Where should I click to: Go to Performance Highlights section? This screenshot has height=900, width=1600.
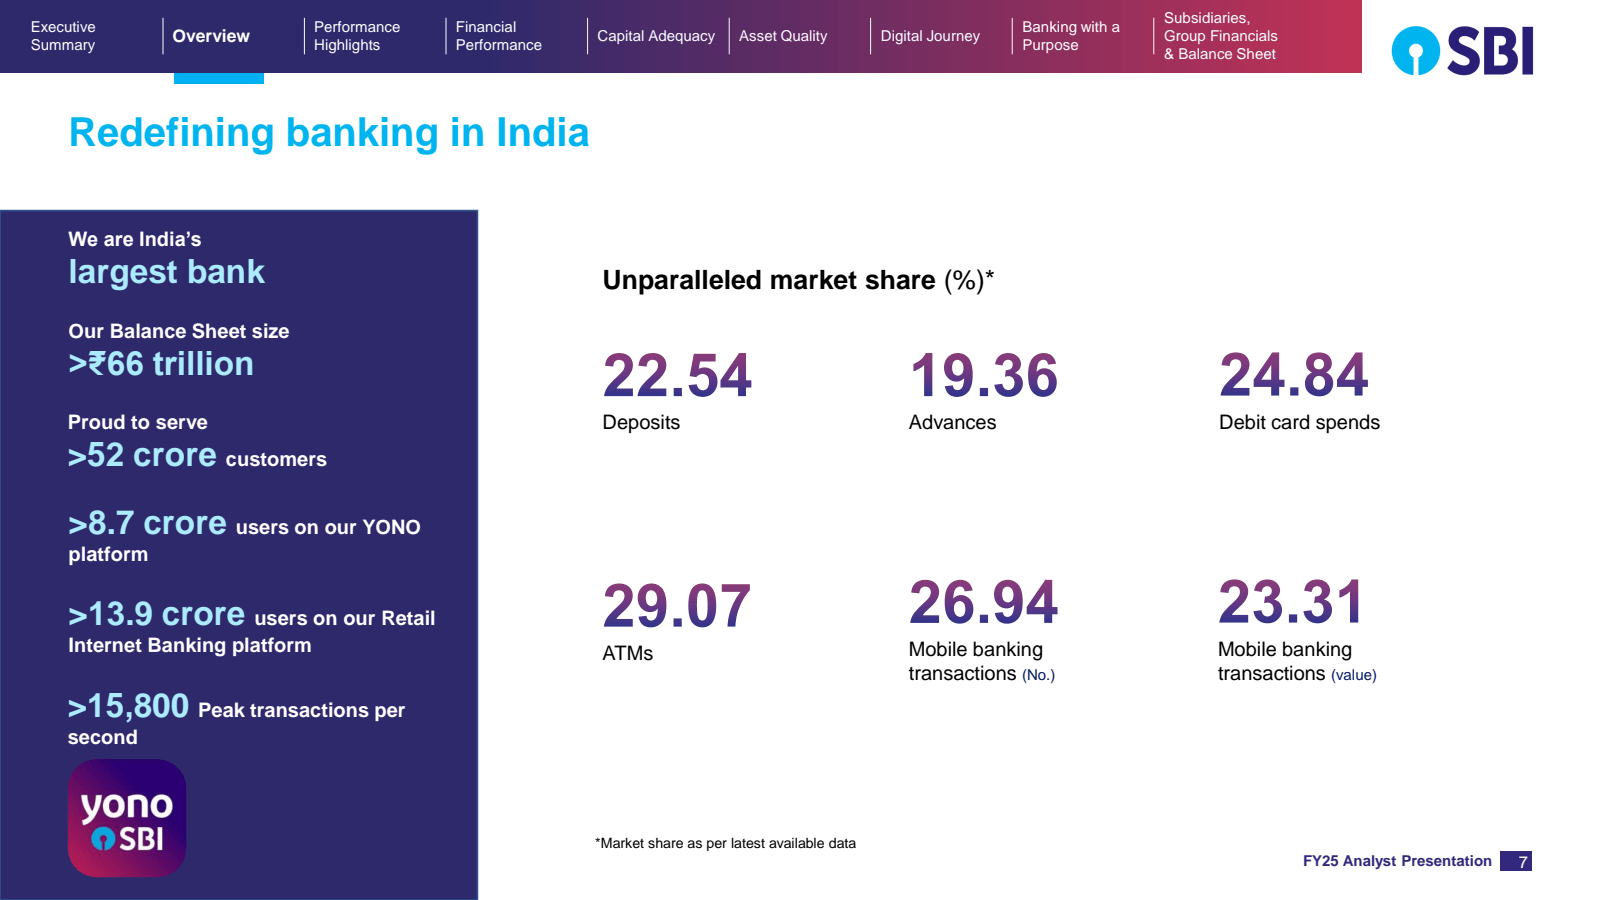[x=357, y=36]
